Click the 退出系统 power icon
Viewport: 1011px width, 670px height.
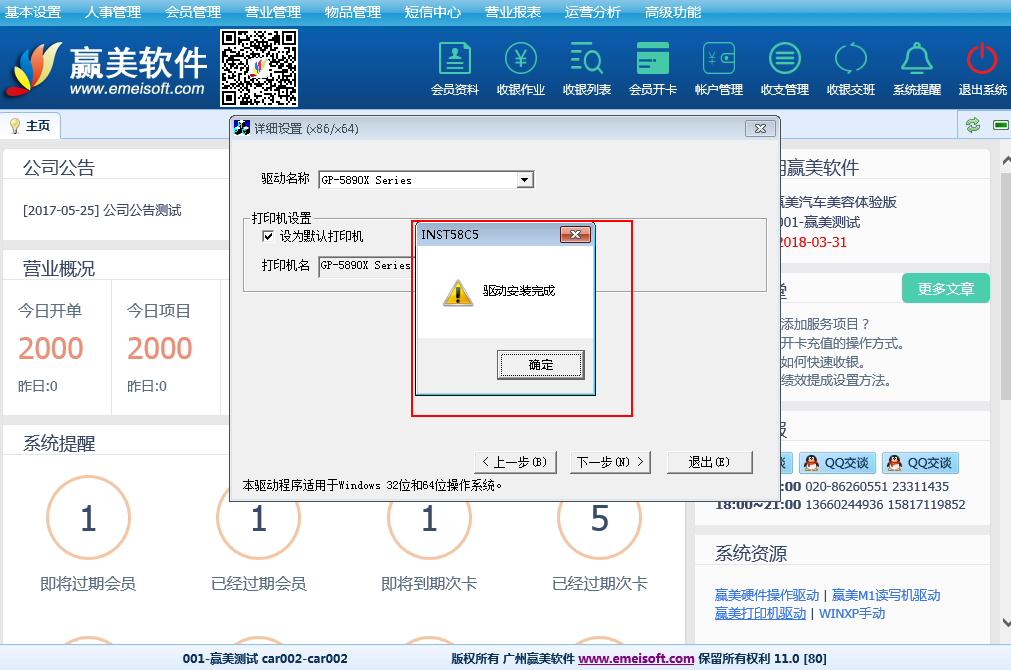pyautogui.click(x=982, y=60)
